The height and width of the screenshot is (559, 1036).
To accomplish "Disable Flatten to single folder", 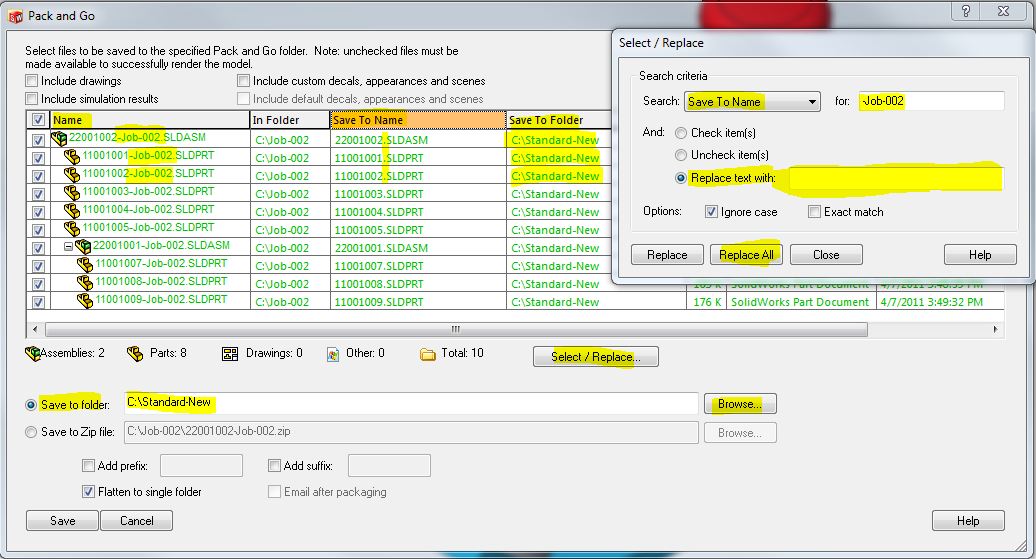I will 88,492.
